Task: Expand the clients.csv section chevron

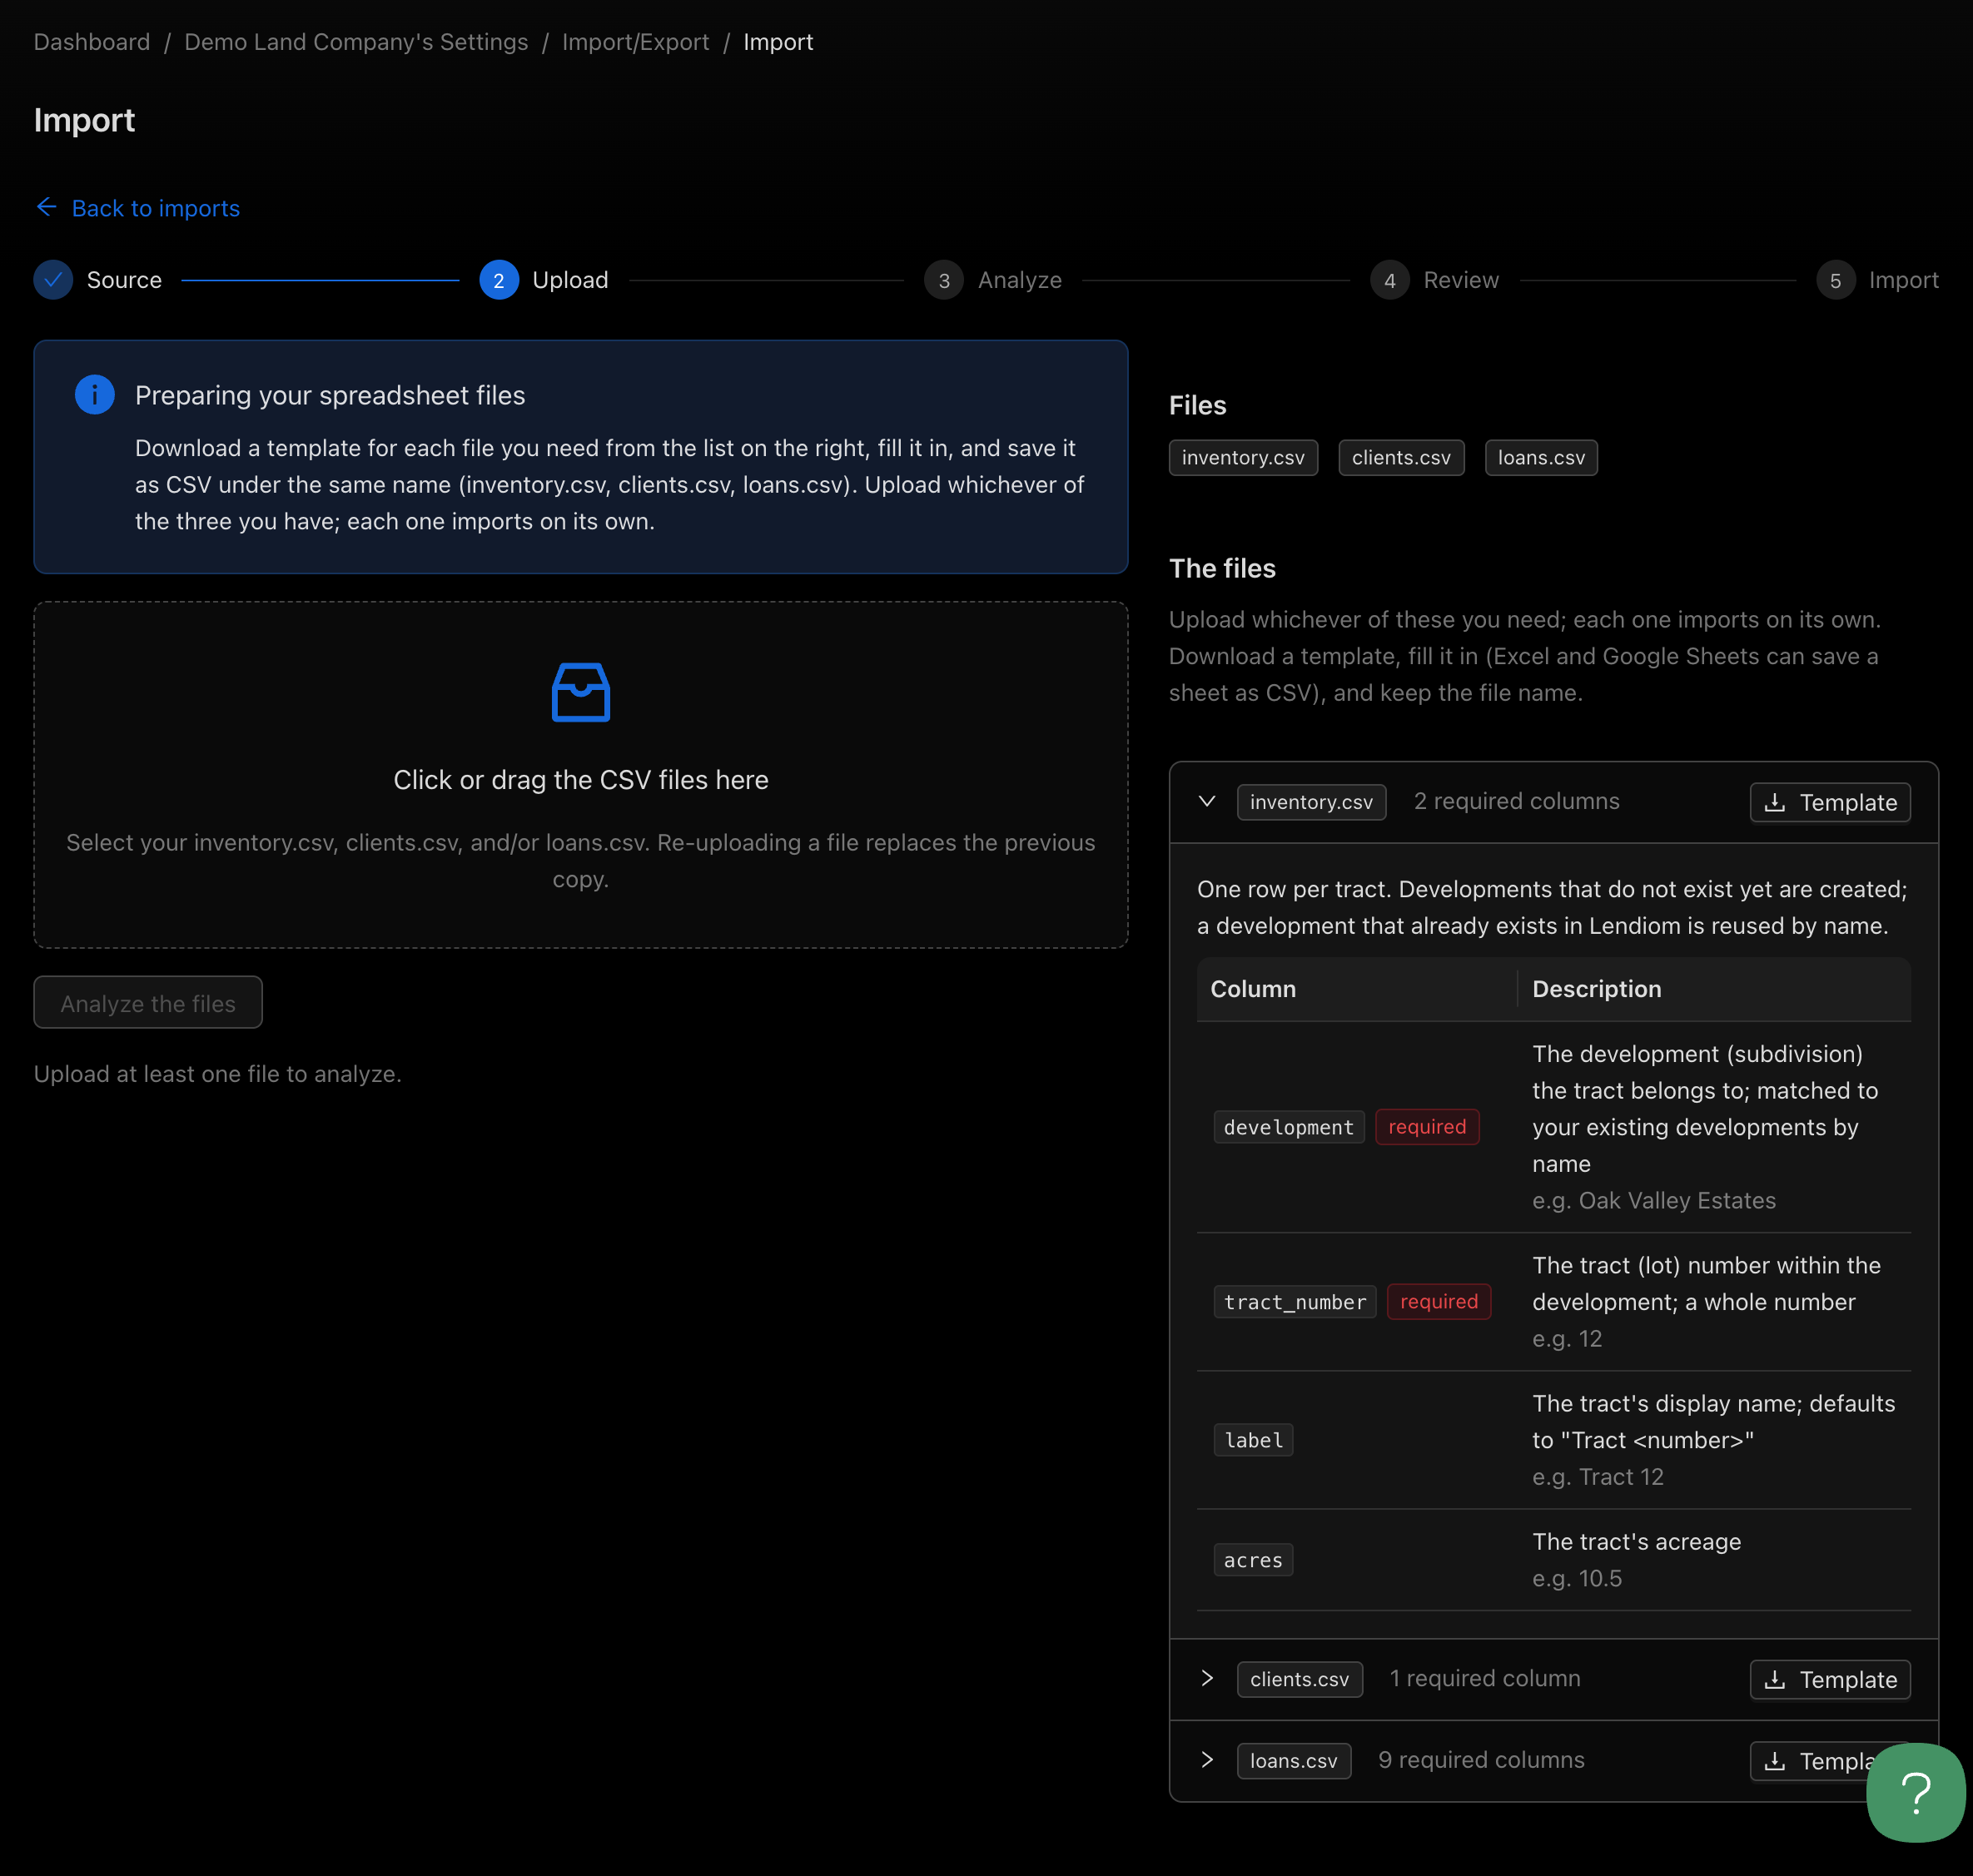Action: pyautogui.click(x=1207, y=1679)
